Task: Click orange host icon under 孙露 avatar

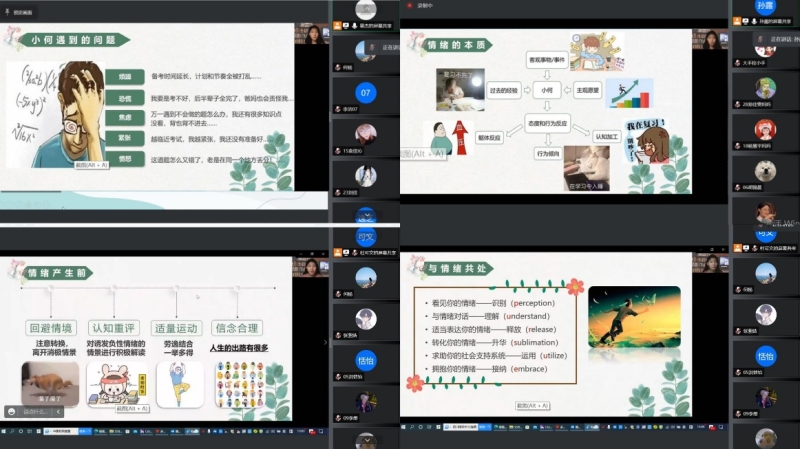Action: (x=737, y=21)
